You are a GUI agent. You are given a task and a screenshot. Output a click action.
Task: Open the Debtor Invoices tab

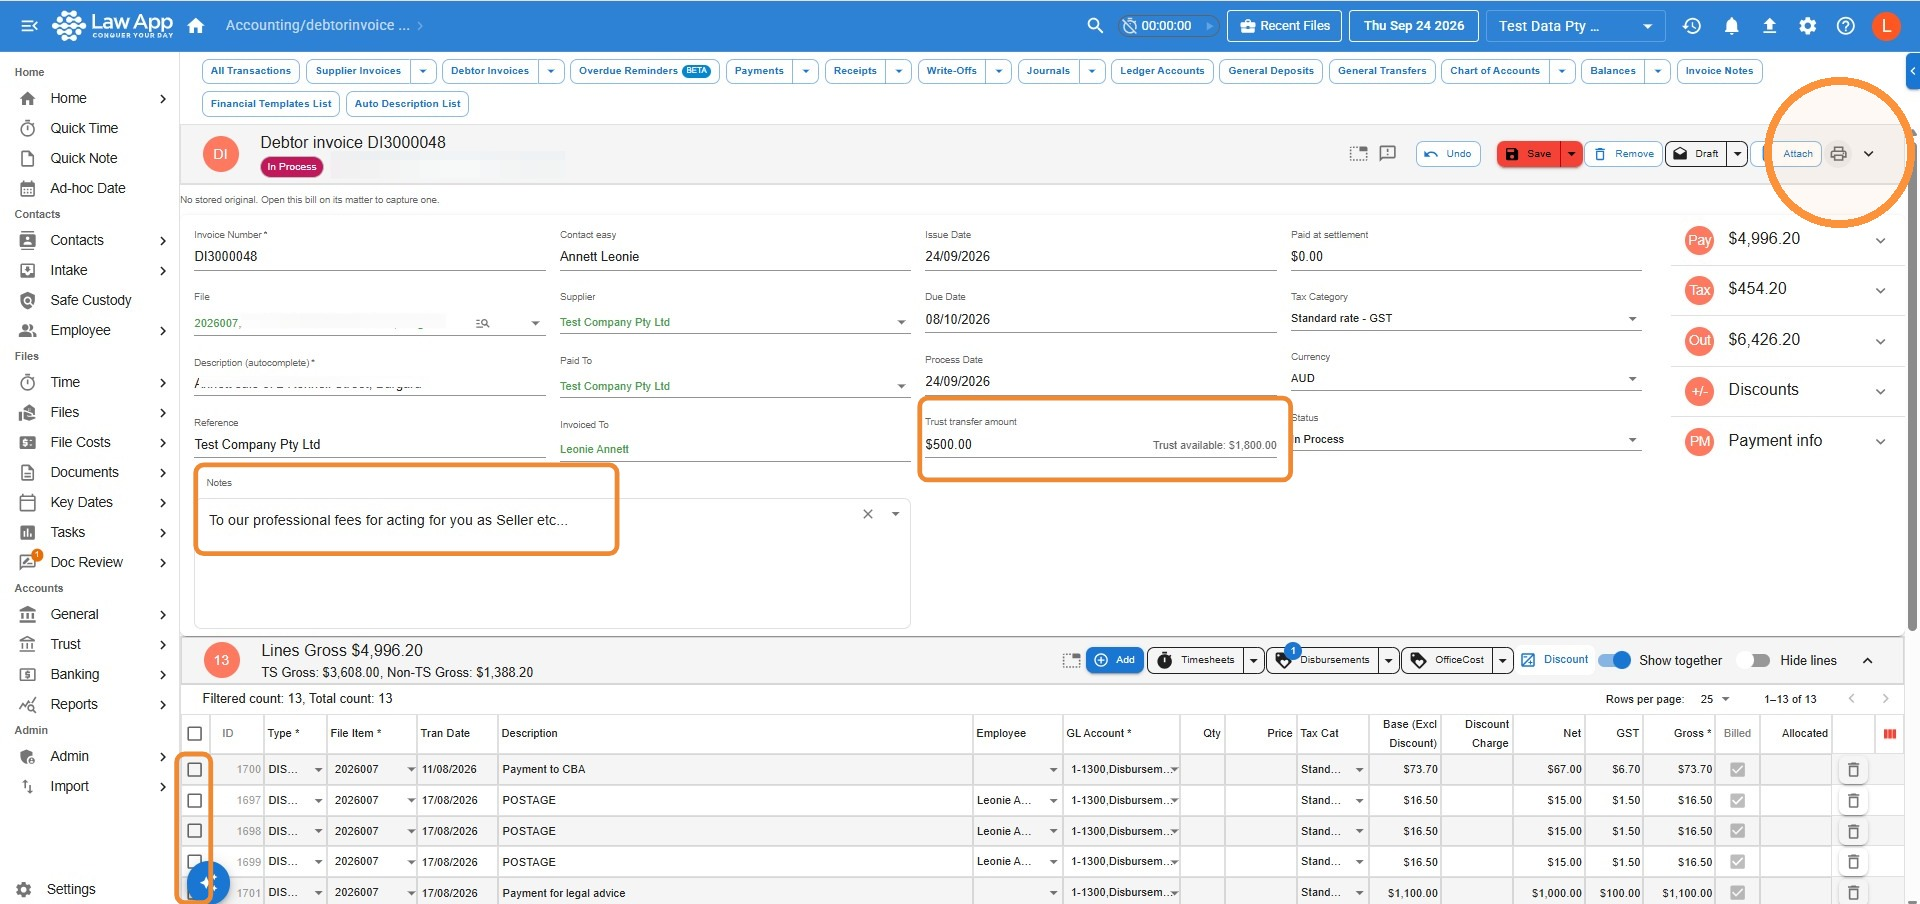point(490,71)
